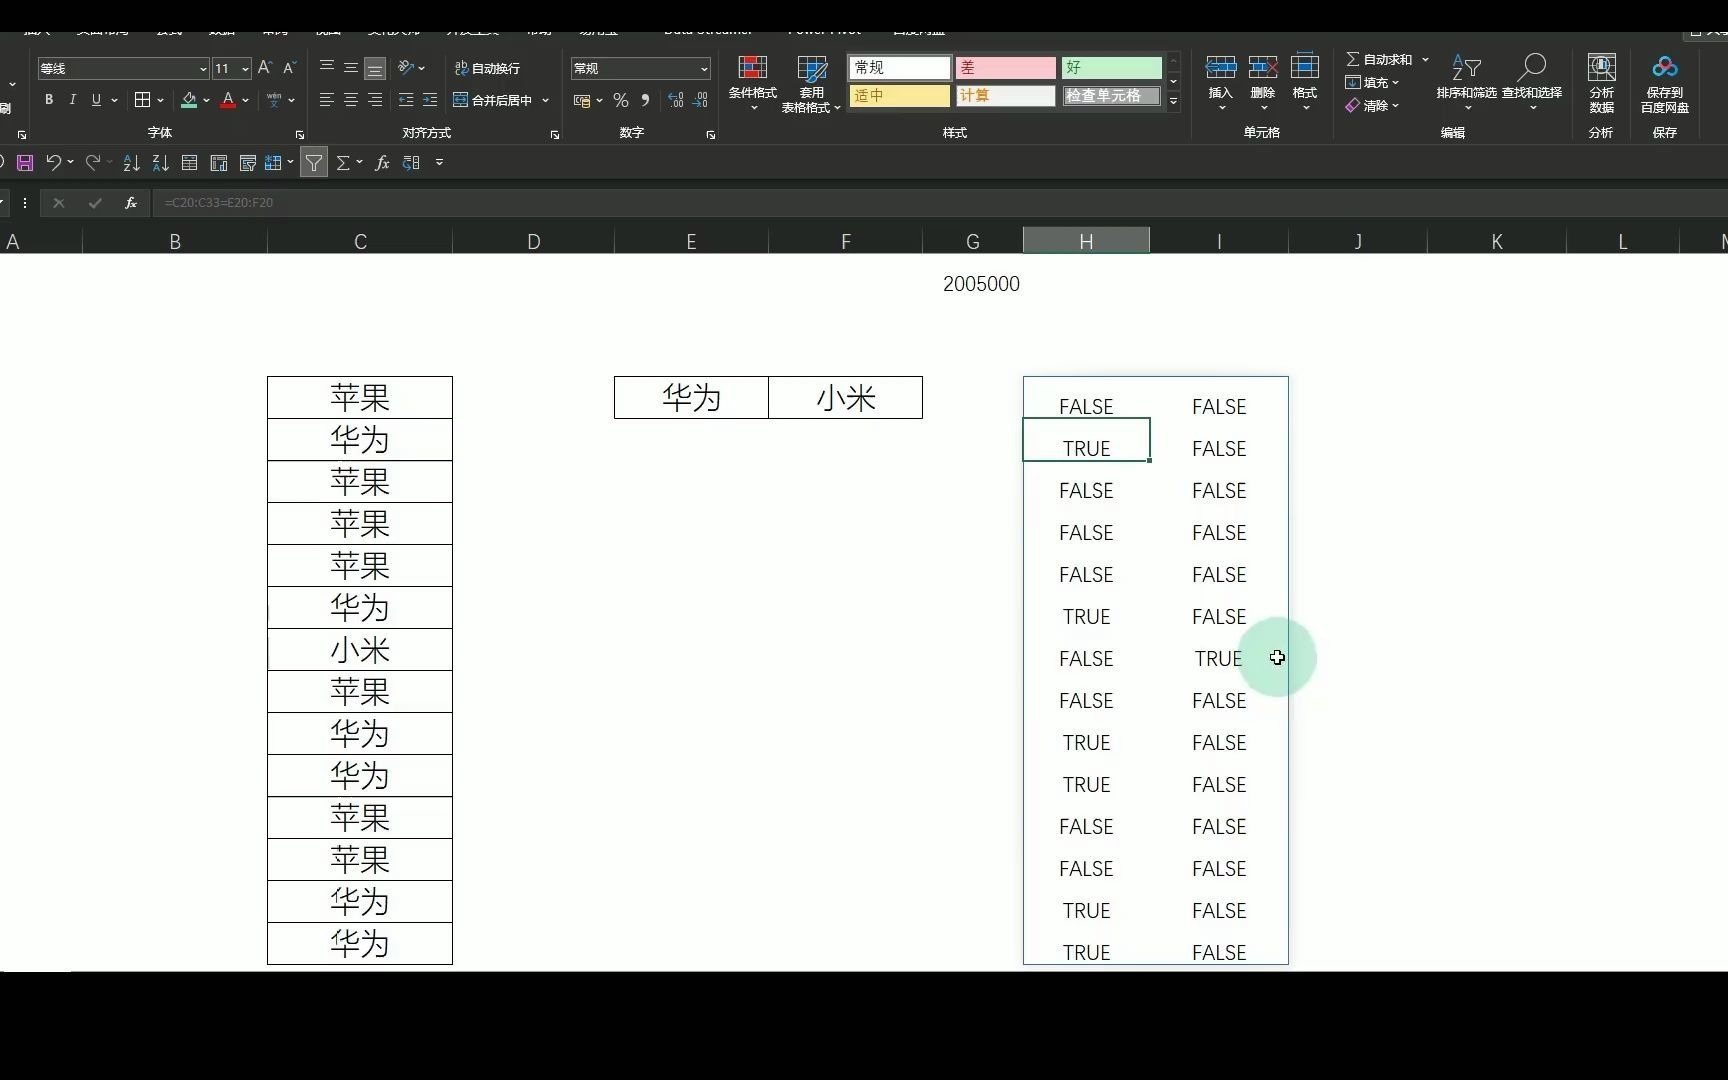This screenshot has height=1080, width=1728.
Task: Toggle bottom align button
Action: (375, 68)
